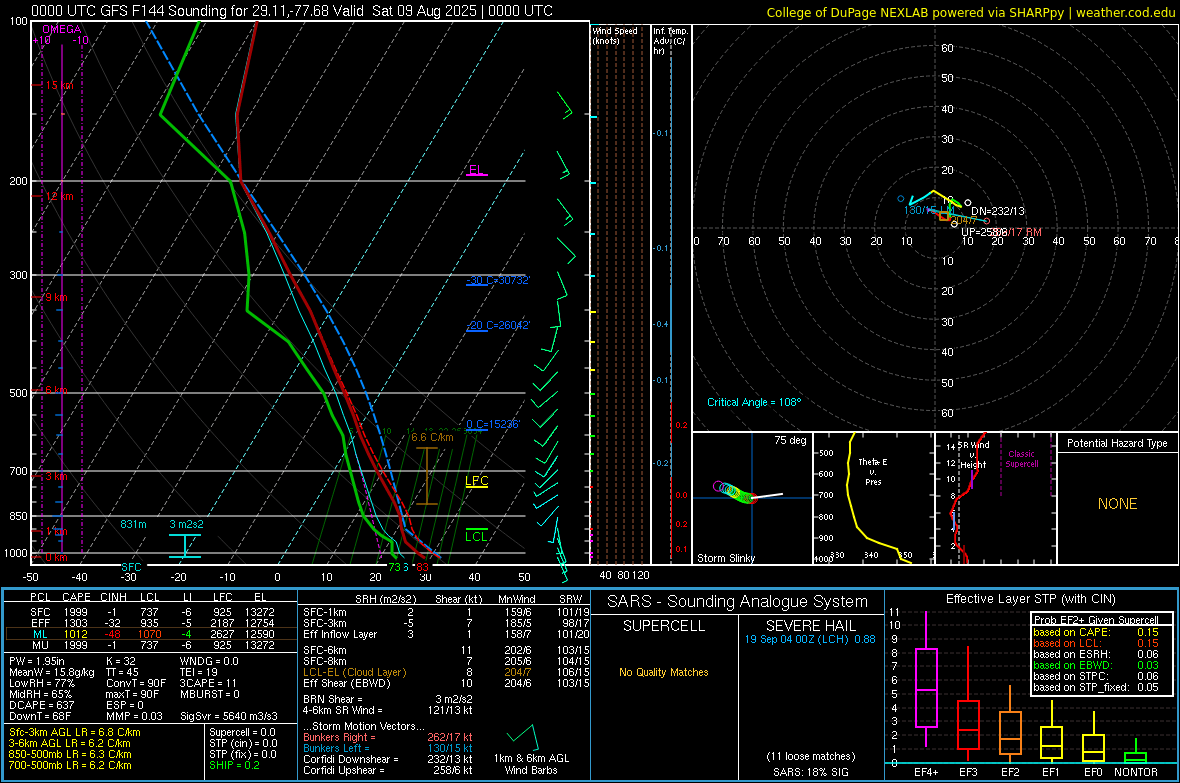Screen dimensions: 1180x783
Task: Click the 'Inf. Temp. Adv.' header
Action: tap(670, 41)
